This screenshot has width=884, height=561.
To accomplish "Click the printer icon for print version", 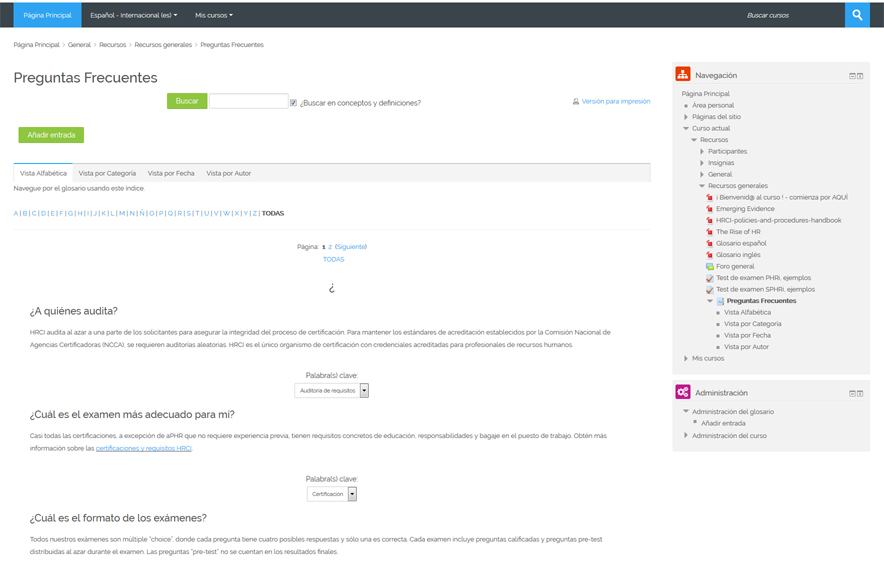I will (576, 101).
